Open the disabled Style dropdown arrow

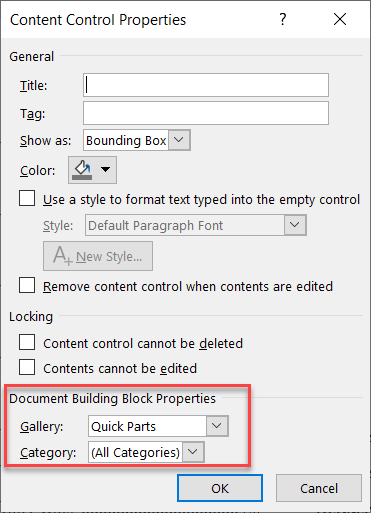[x=295, y=225]
